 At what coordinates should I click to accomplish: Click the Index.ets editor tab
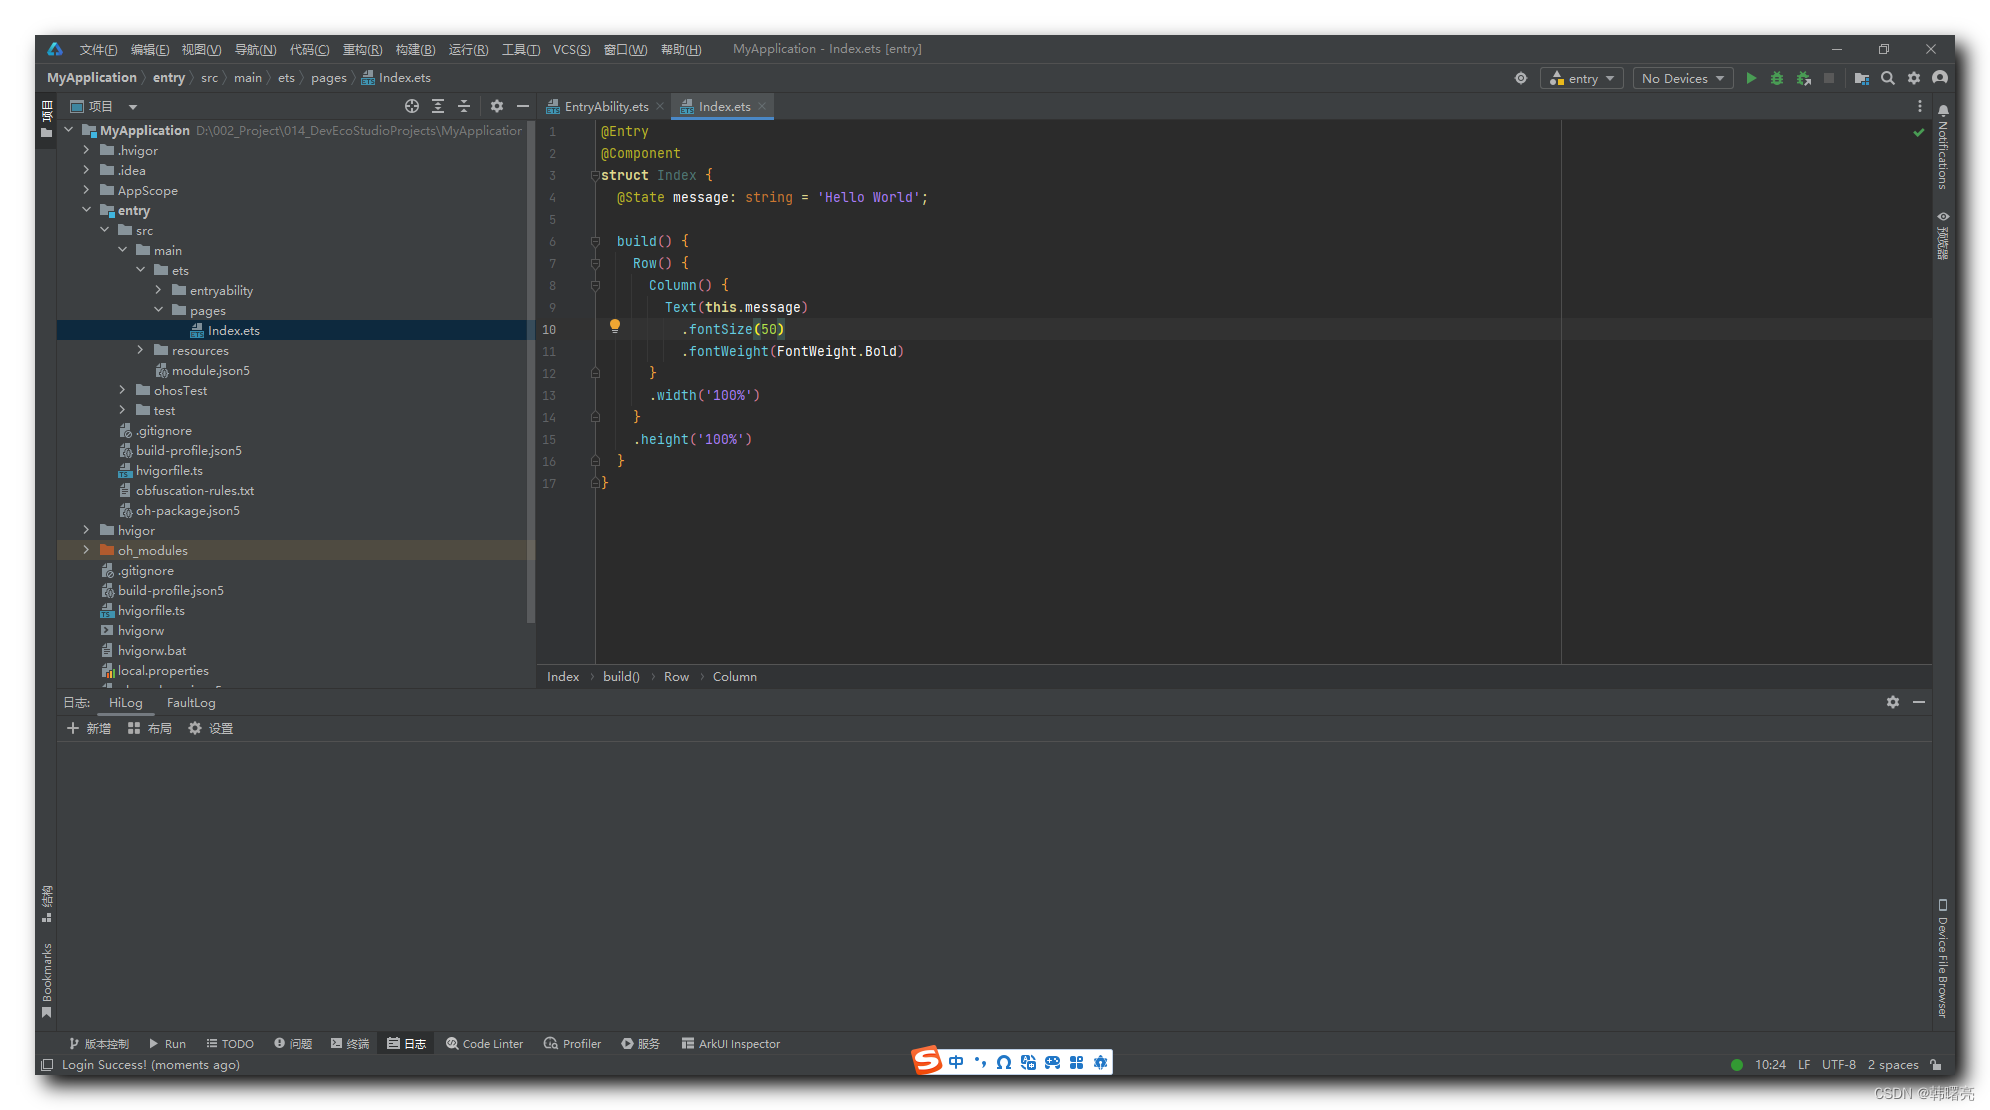point(719,105)
